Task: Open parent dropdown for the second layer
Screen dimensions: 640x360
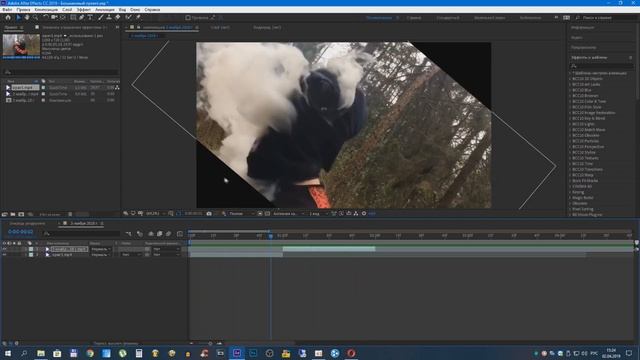Action: click(x=166, y=255)
